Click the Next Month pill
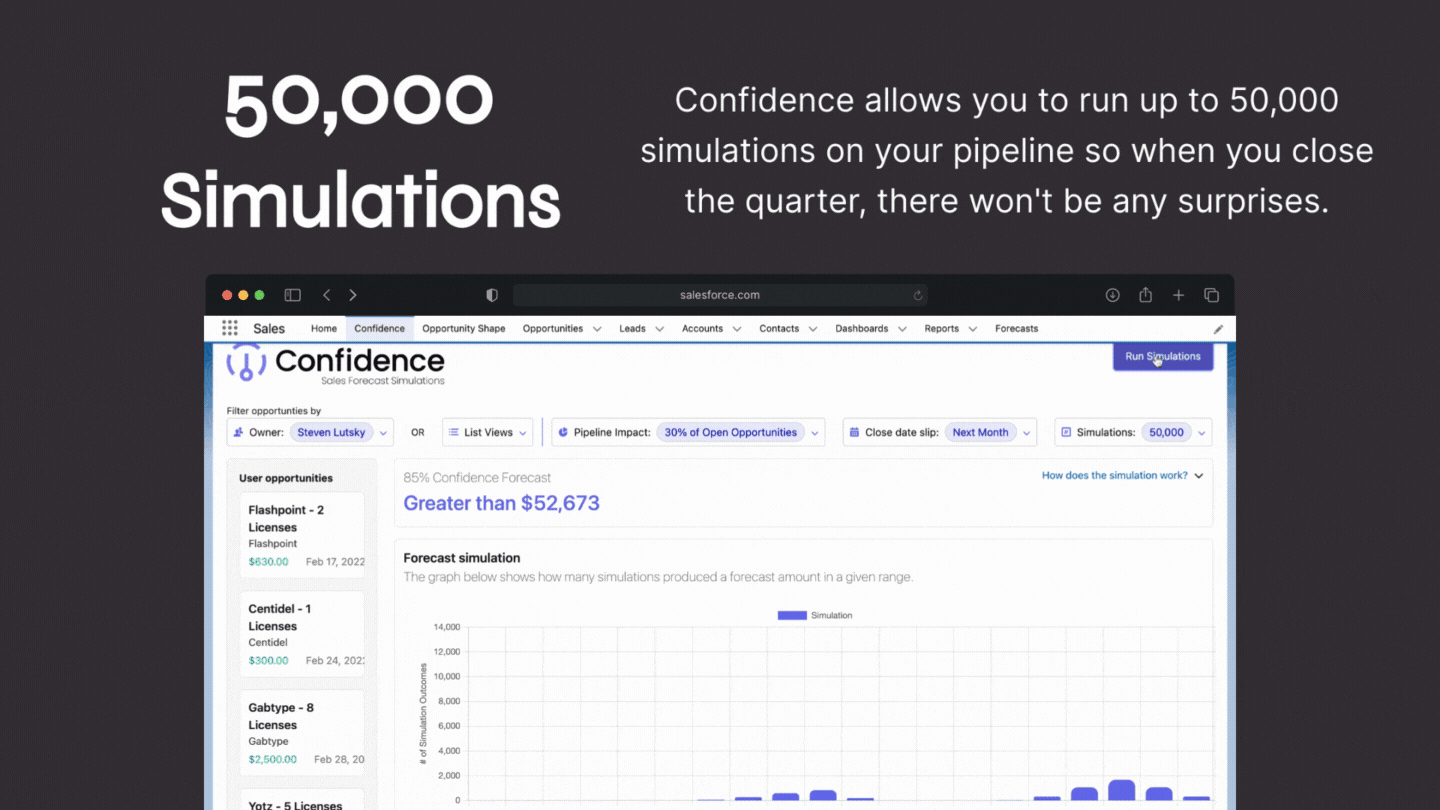 tap(980, 432)
